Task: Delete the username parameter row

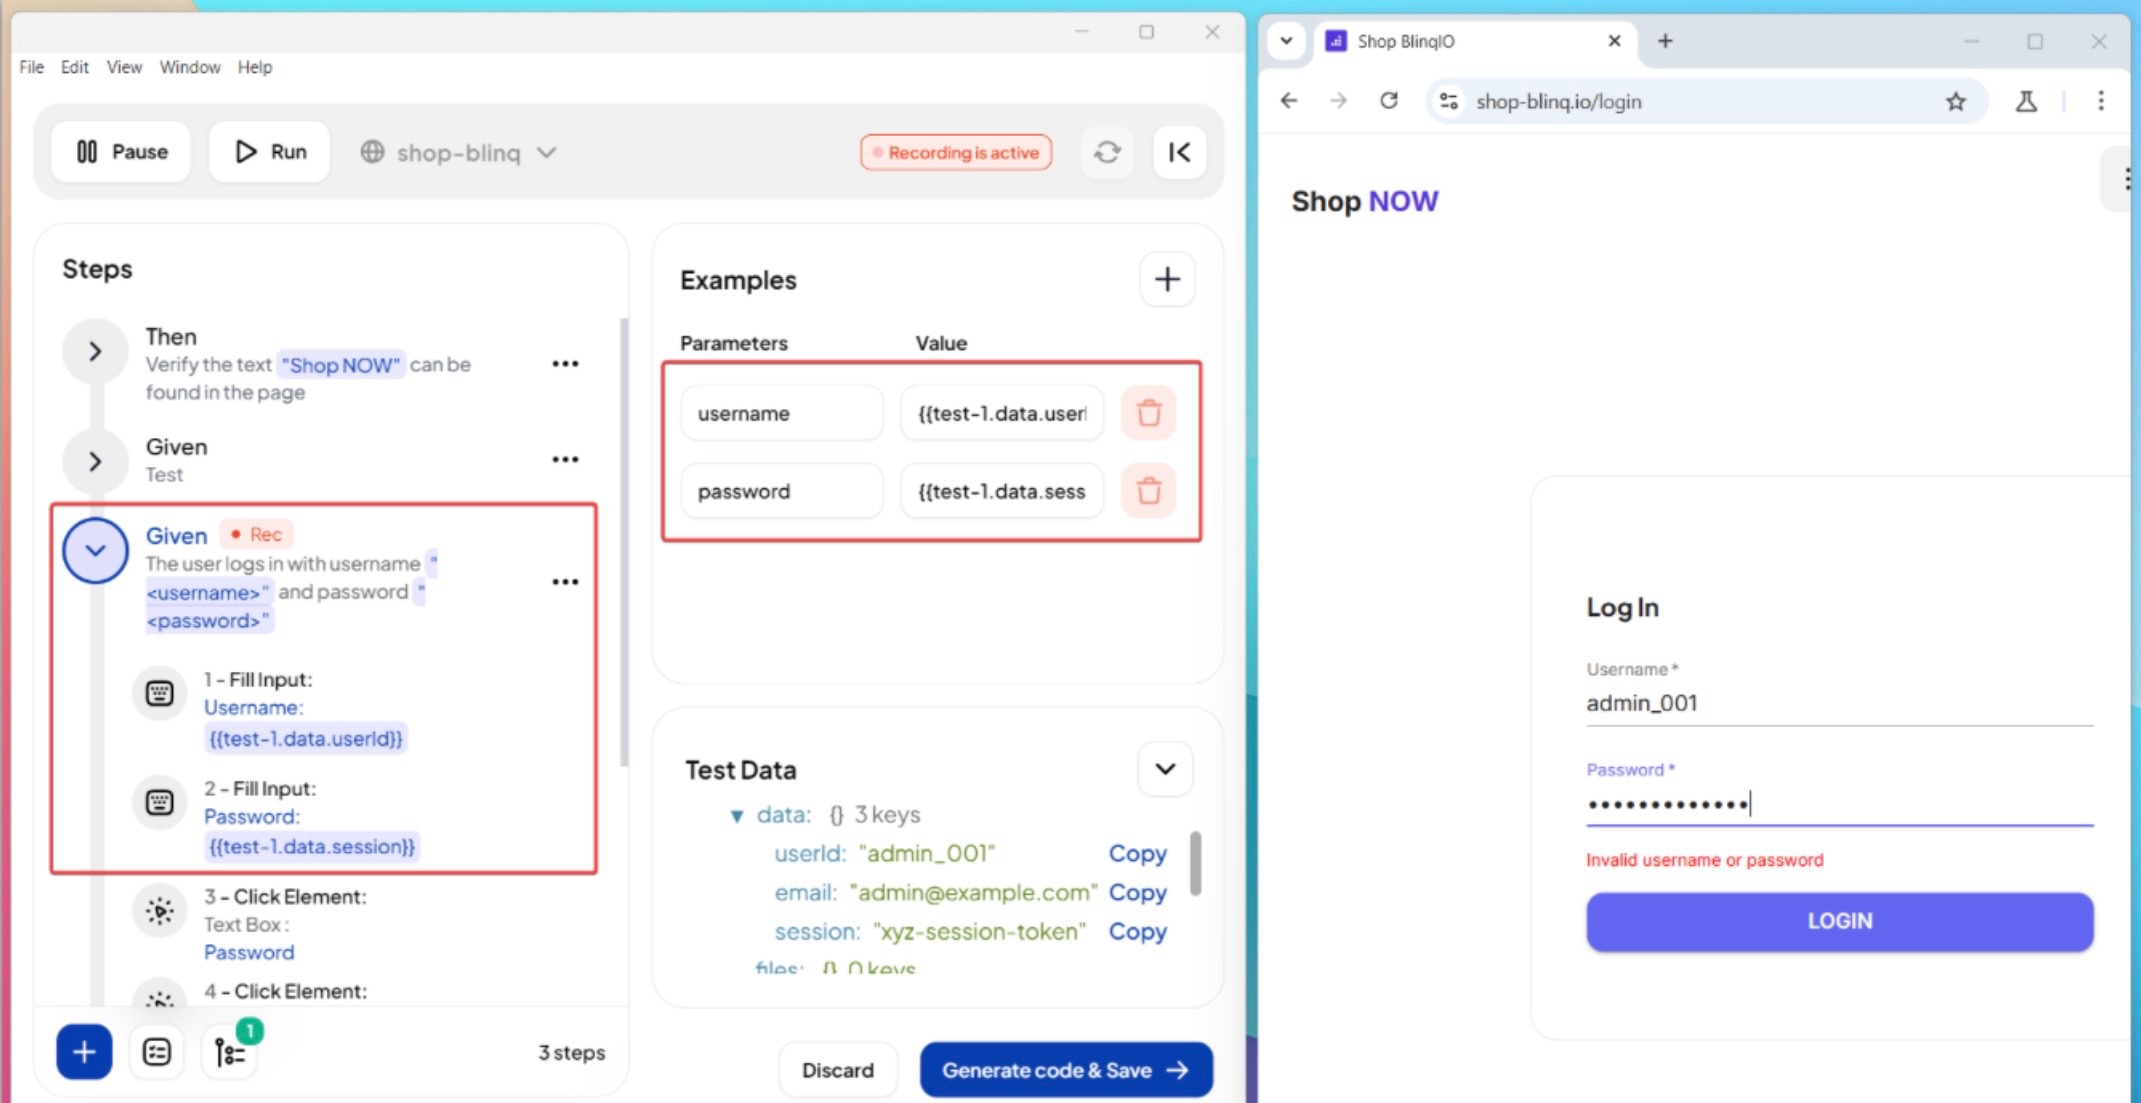Action: tap(1148, 413)
